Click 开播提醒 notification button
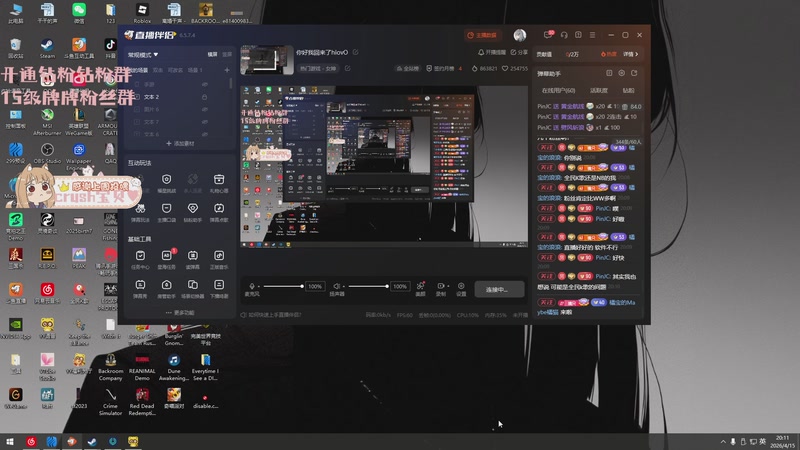The height and width of the screenshot is (450, 800). [x=491, y=52]
